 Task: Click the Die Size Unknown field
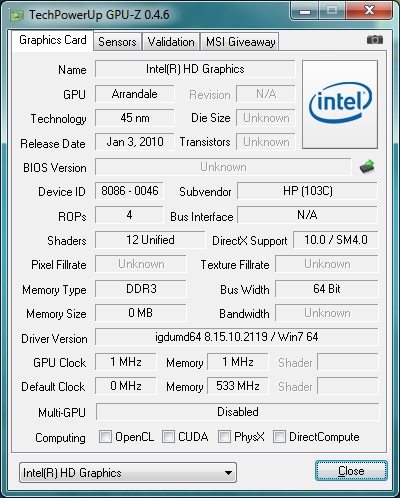pos(266,118)
